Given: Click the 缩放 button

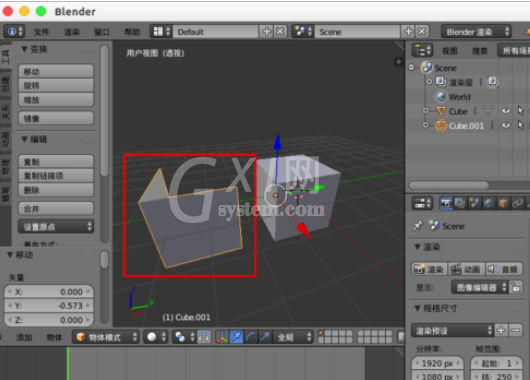Looking at the screenshot, I should (x=56, y=100).
